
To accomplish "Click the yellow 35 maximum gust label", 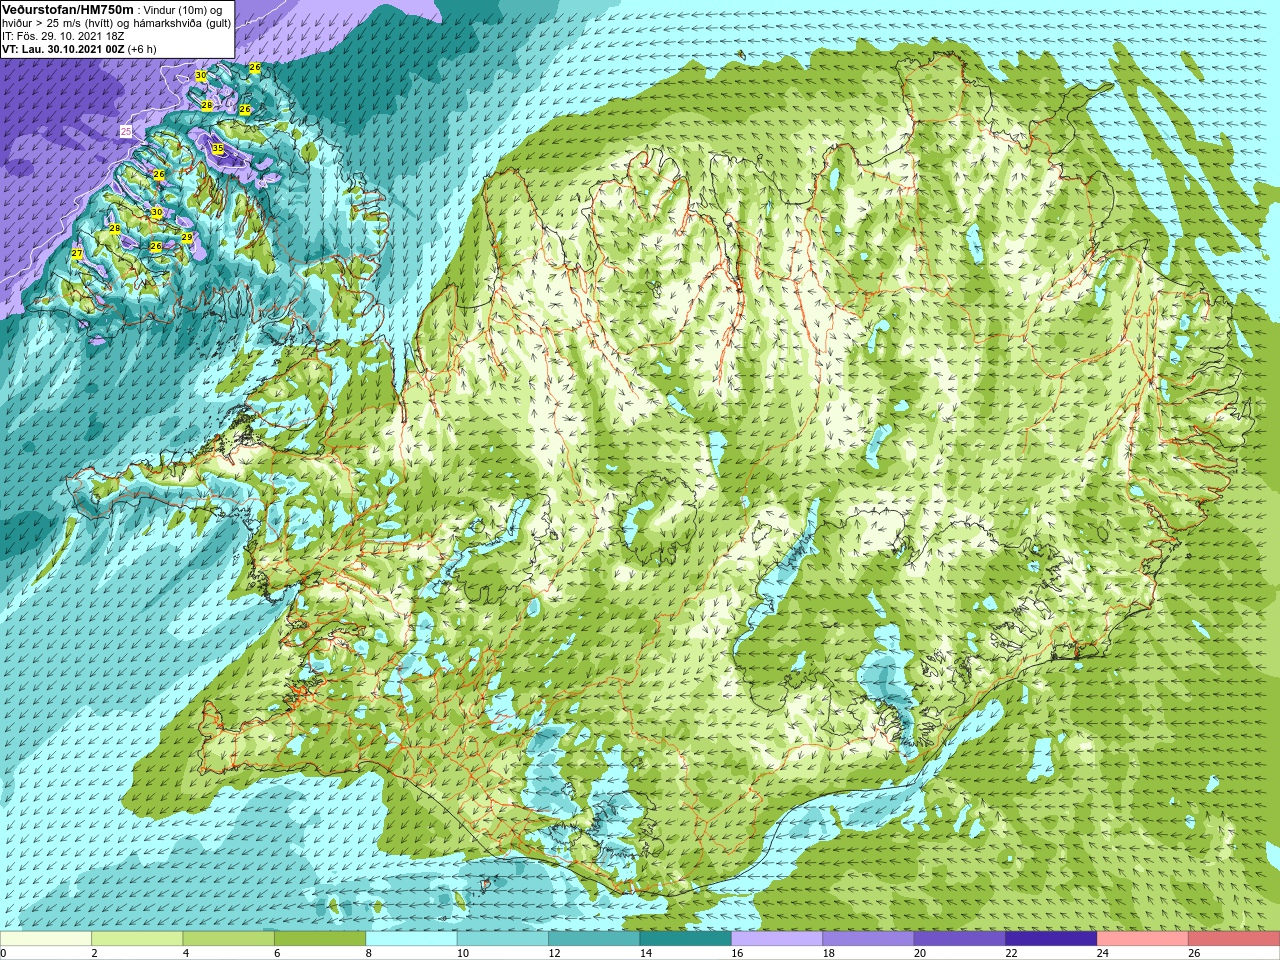I will [x=218, y=149].
